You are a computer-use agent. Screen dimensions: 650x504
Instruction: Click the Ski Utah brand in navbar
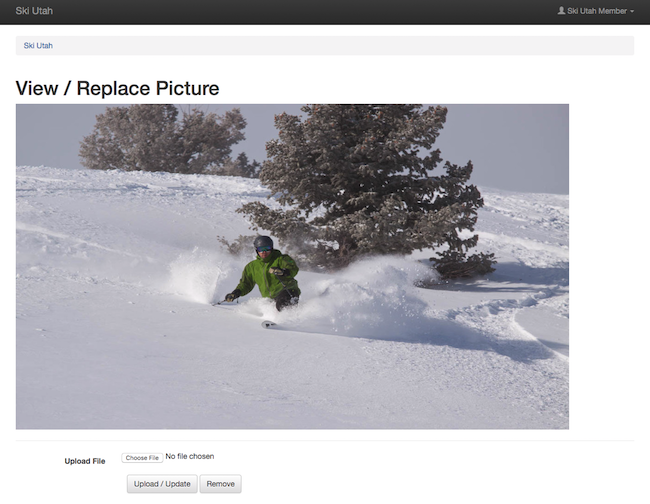click(x=34, y=11)
